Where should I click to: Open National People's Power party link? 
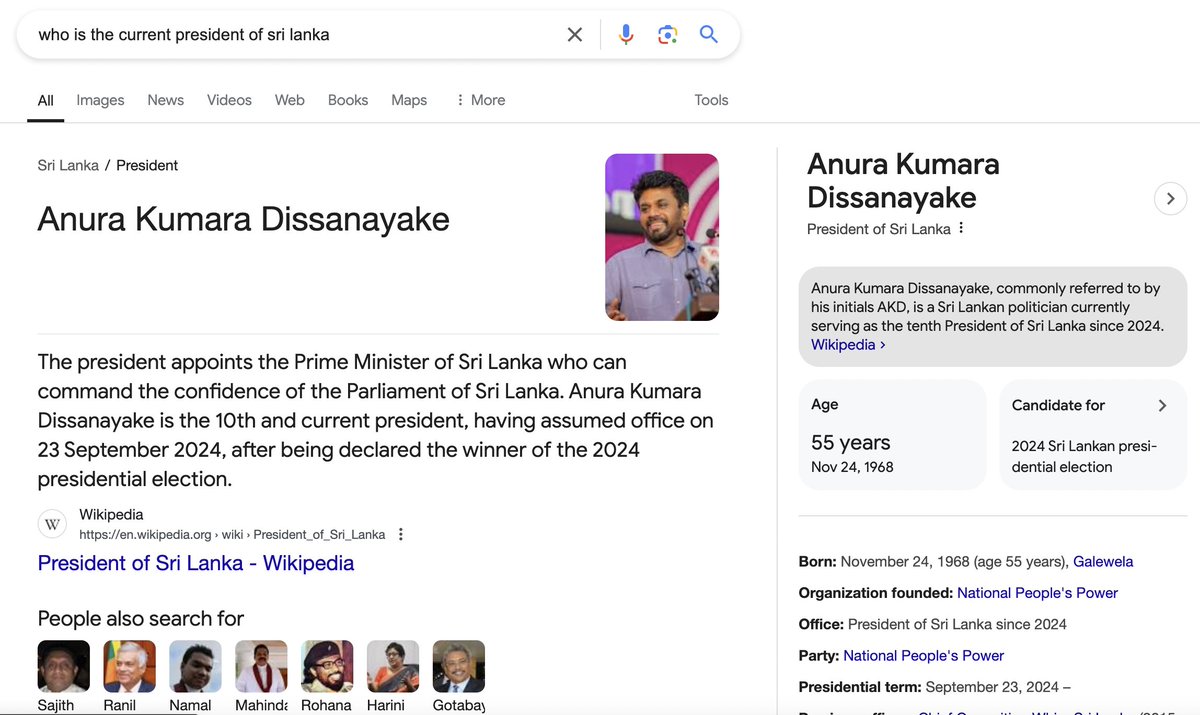coord(924,656)
